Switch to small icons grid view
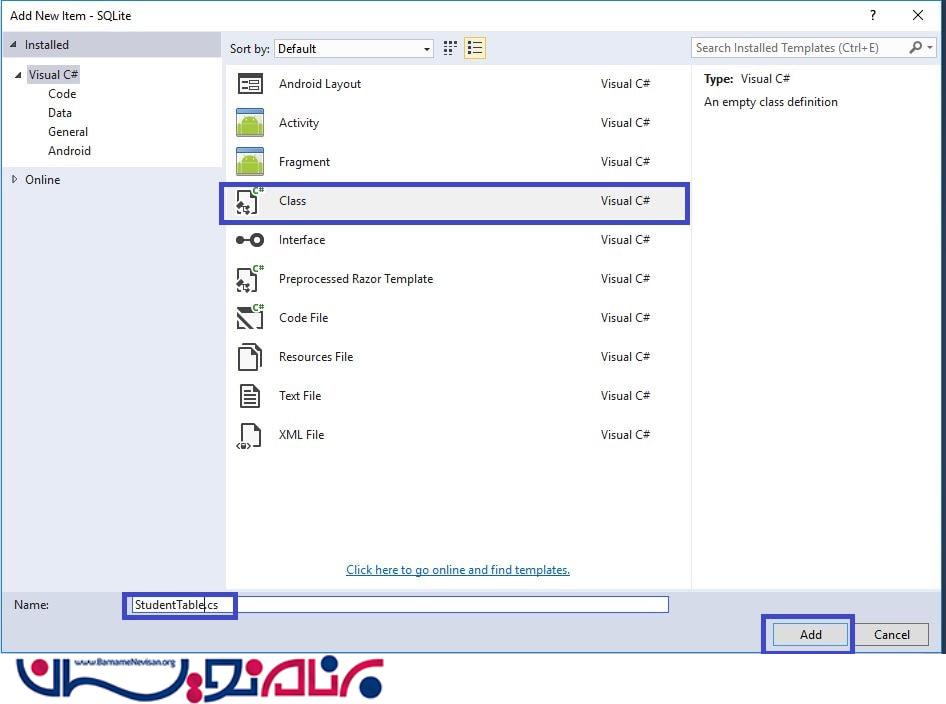Screen dimensions: 946x704 pyautogui.click(x=451, y=48)
